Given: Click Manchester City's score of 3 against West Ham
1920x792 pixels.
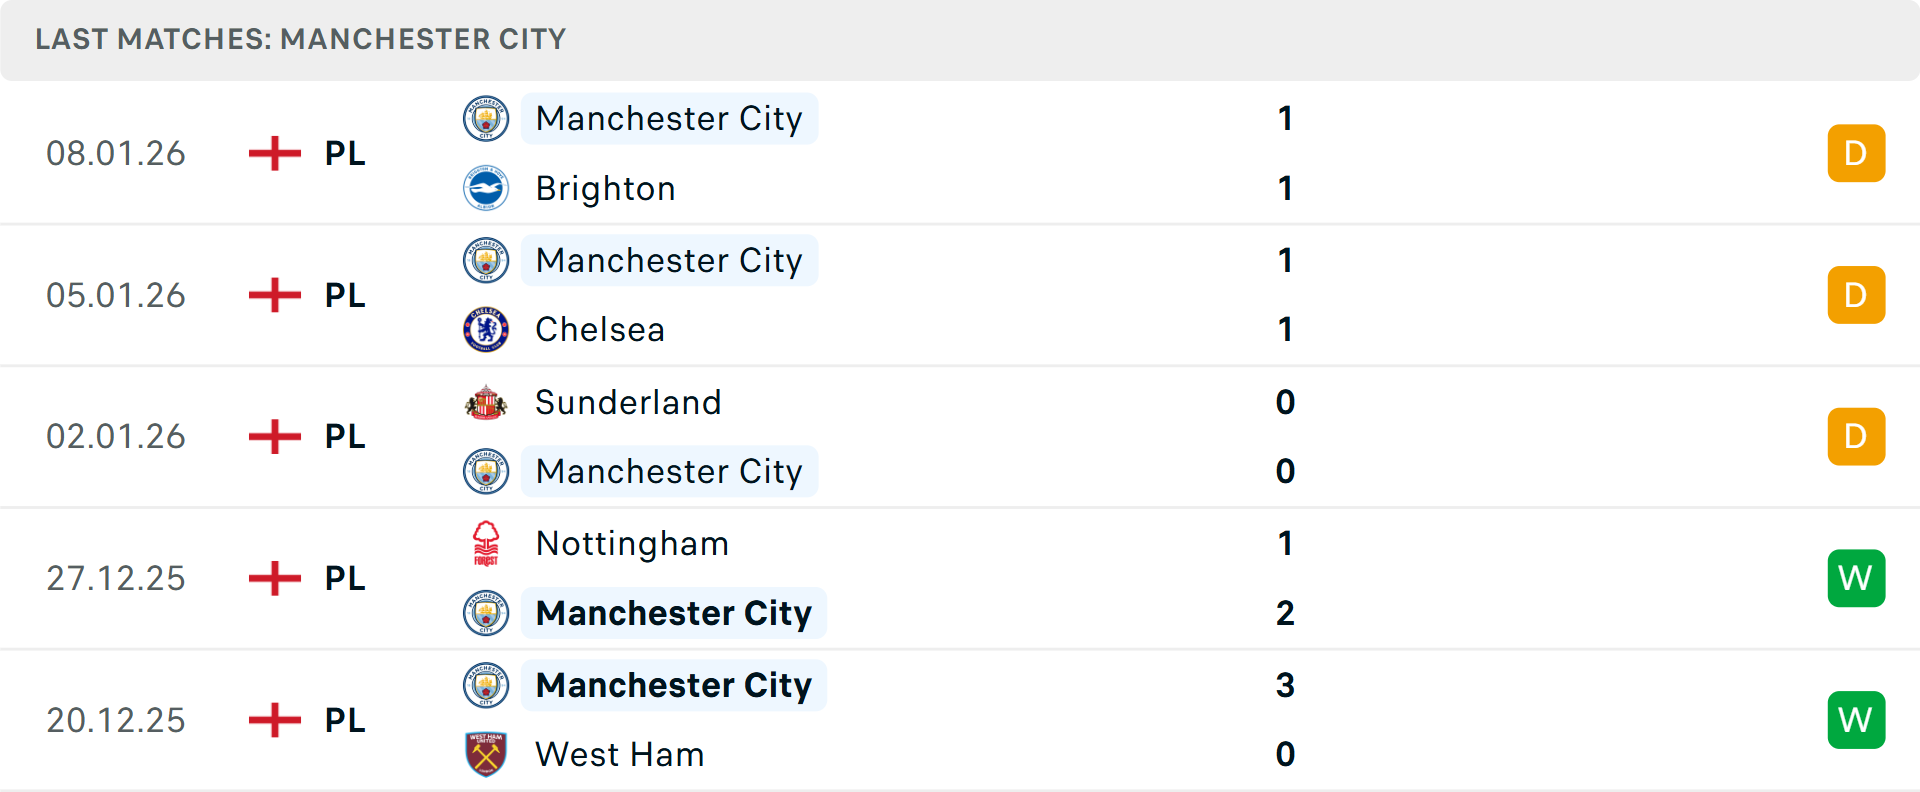Looking at the screenshot, I should [1285, 685].
